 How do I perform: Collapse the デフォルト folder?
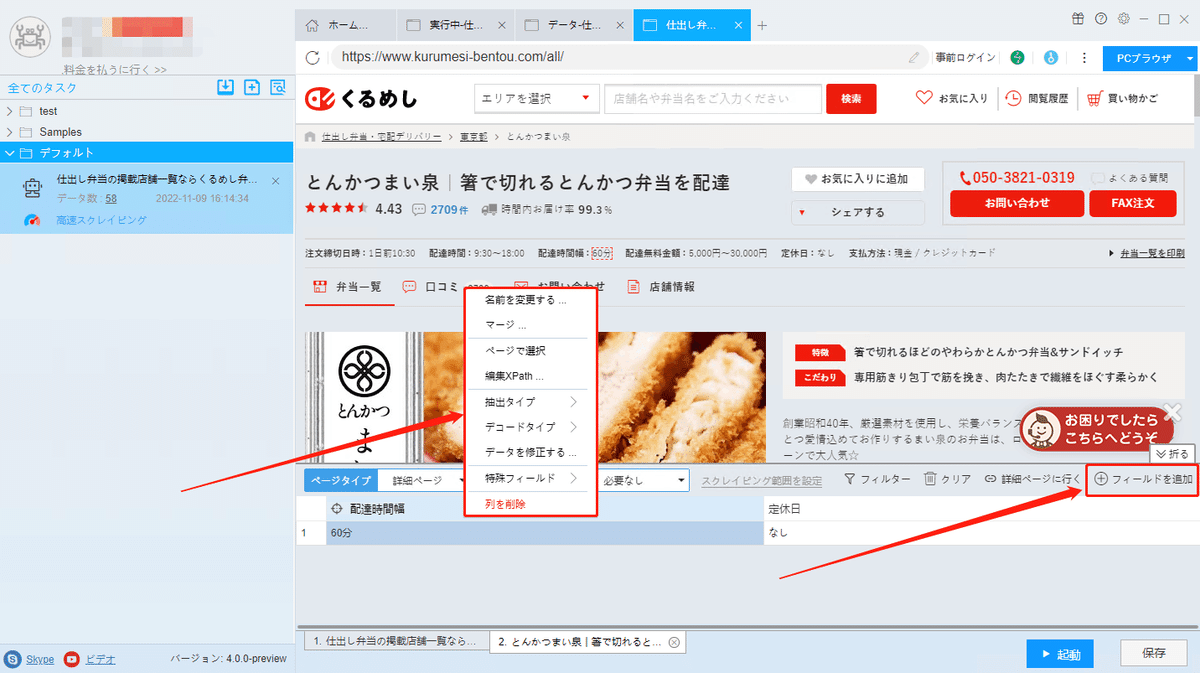pos(10,153)
